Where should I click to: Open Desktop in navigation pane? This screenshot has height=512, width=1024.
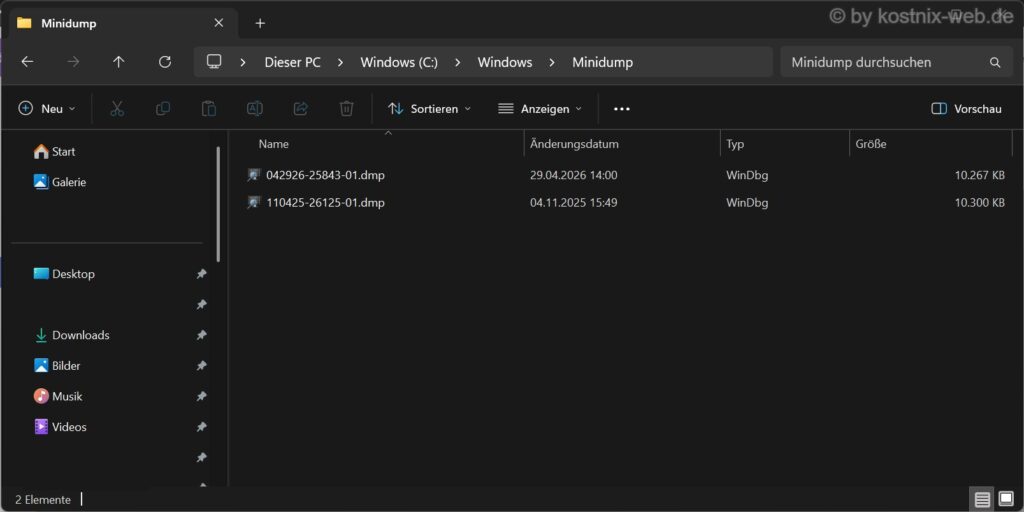click(64, 274)
